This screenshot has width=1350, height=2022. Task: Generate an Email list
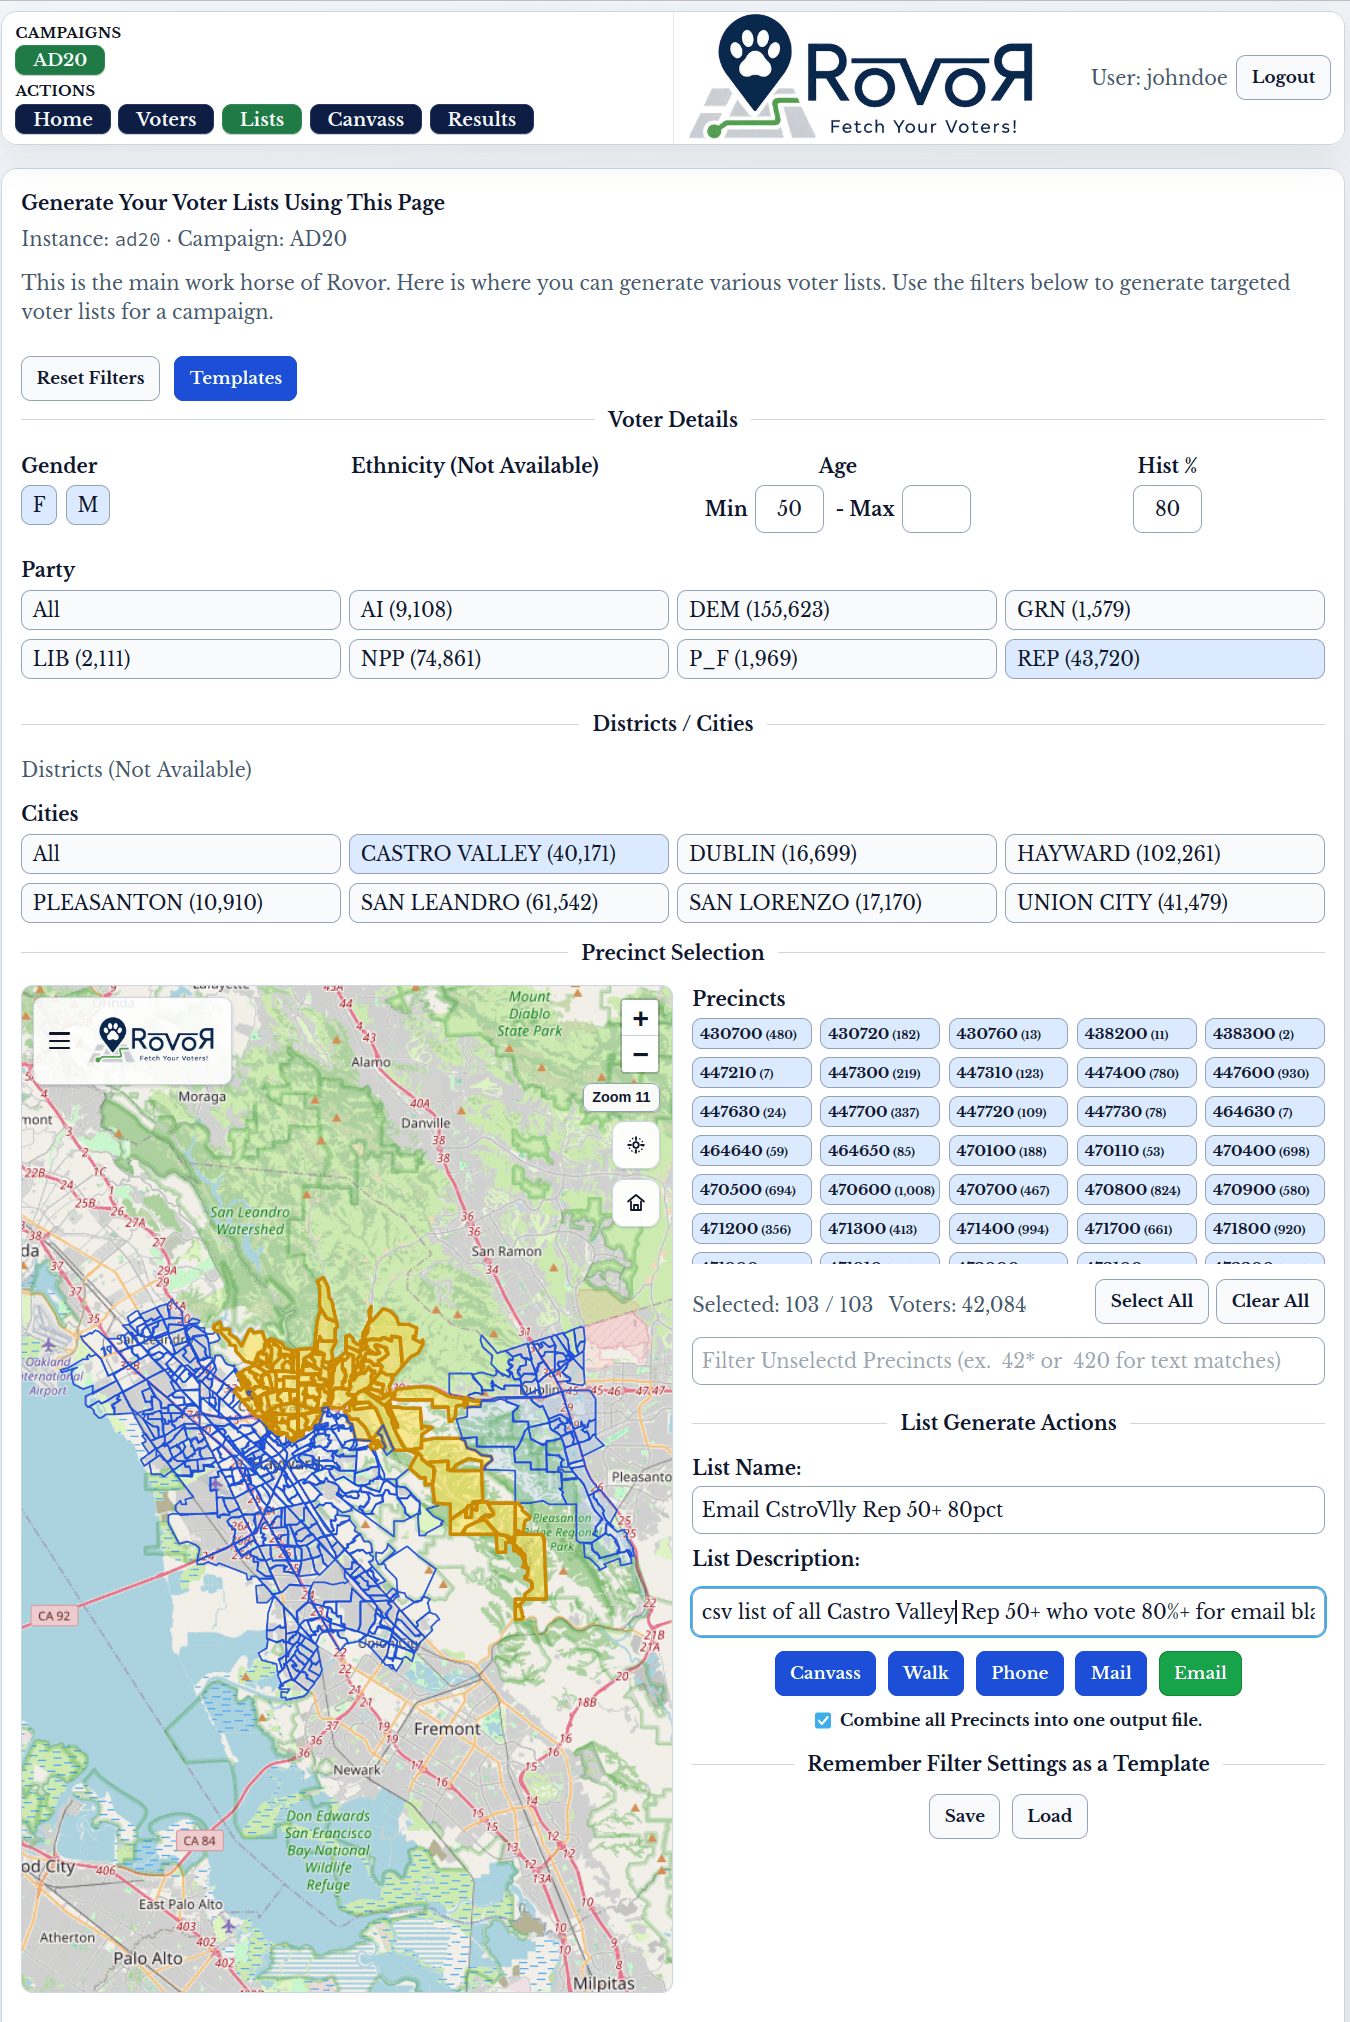(1200, 1673)
